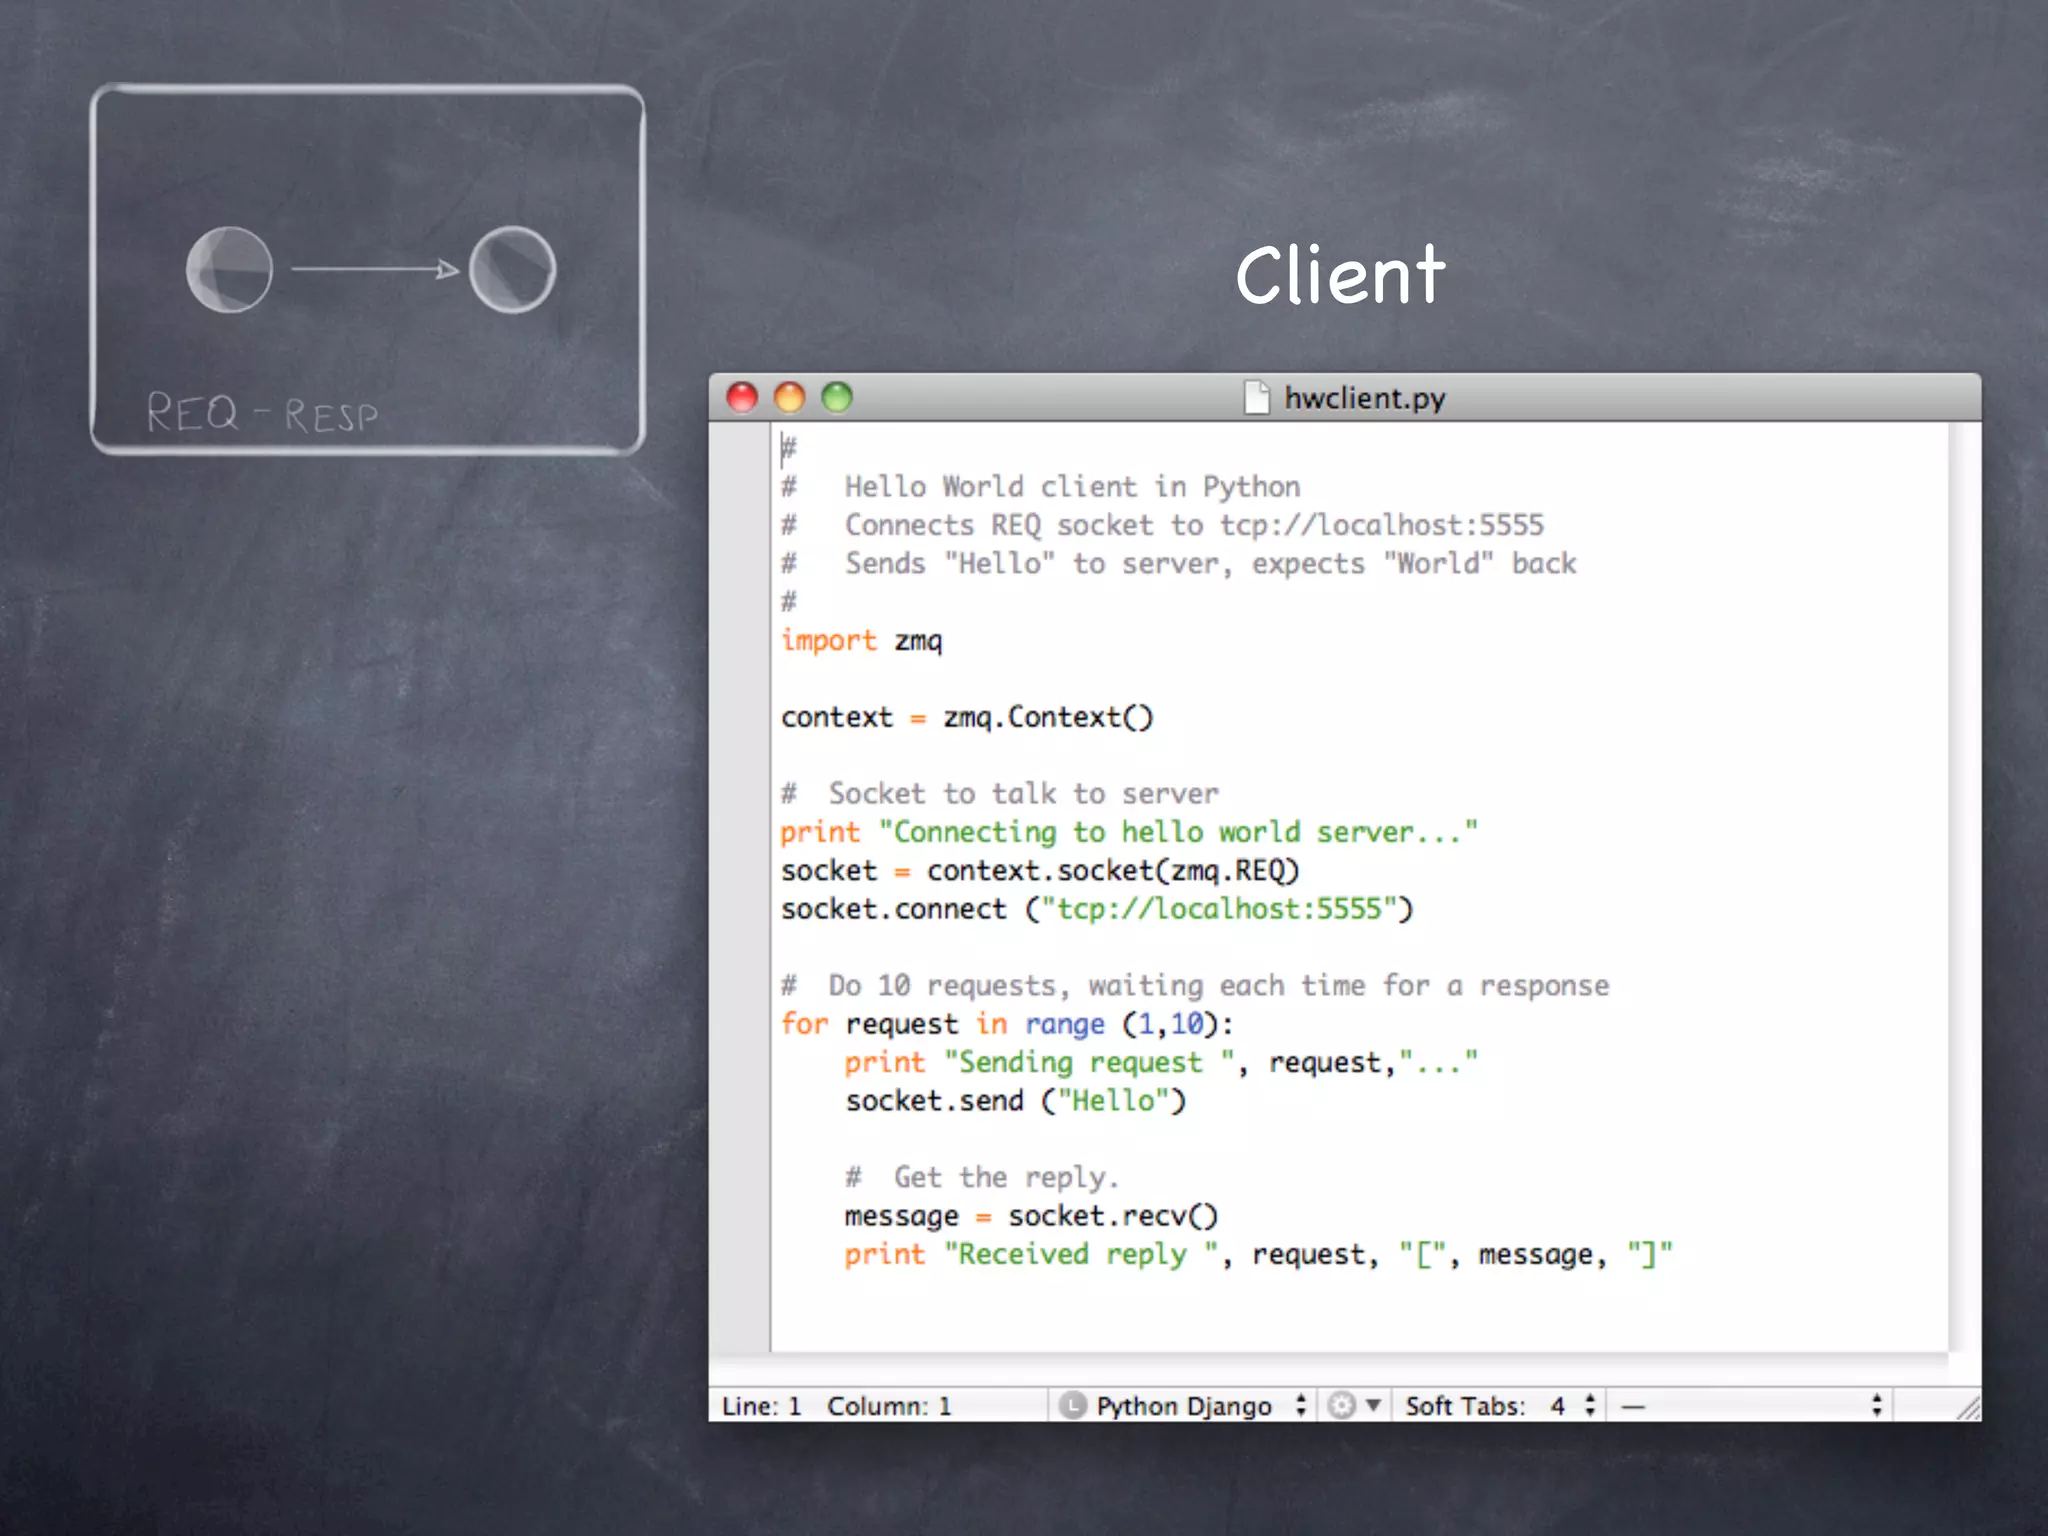
Task: Click the yellow minimize window button
Action: pos(790,398)
